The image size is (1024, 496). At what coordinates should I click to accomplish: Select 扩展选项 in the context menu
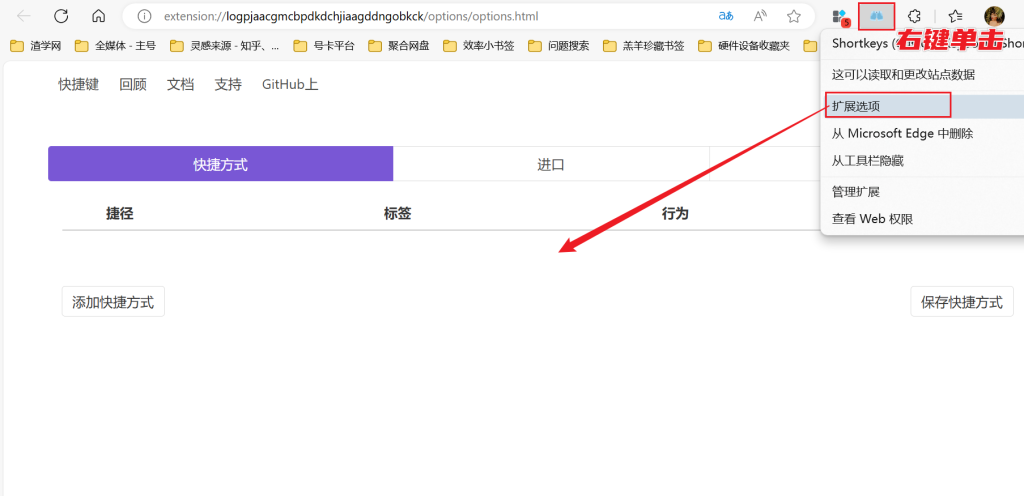[857, 105]
